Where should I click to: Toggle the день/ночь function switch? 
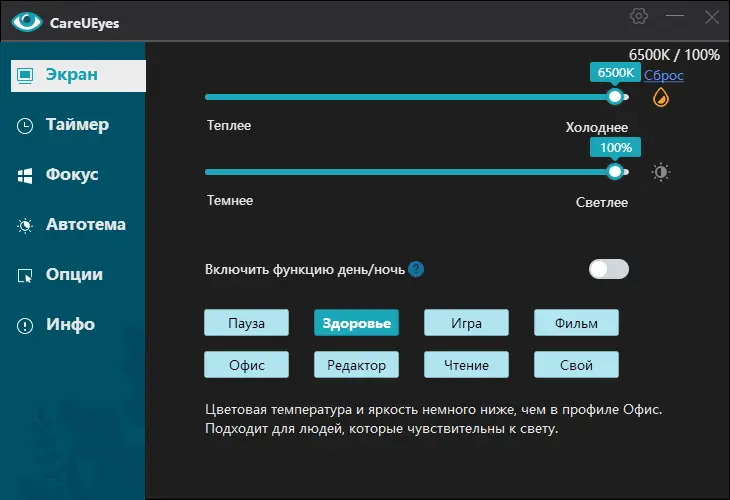(608, 269)
